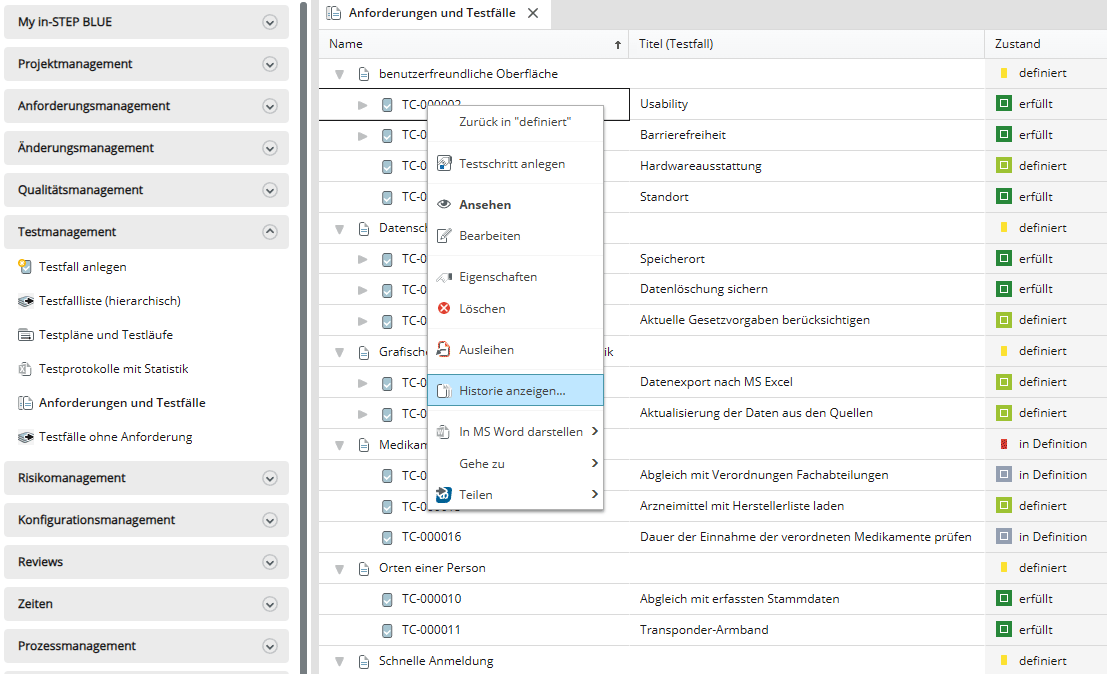
Task: Click the Ansehen eye icon
Action: pyautogui.click(x=444, y=205)
